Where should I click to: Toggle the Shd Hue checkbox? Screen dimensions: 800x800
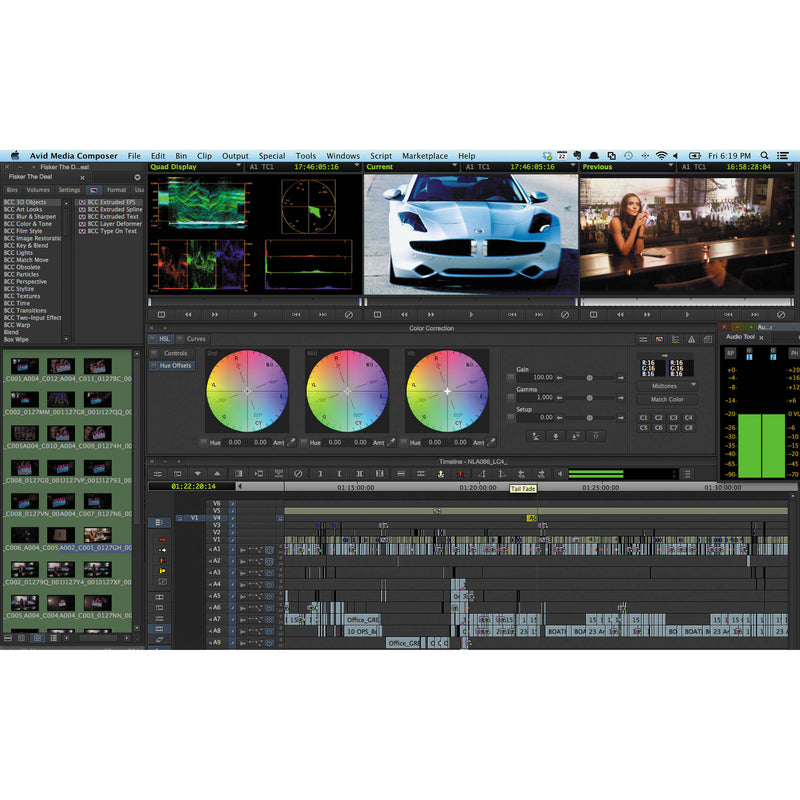204,442
